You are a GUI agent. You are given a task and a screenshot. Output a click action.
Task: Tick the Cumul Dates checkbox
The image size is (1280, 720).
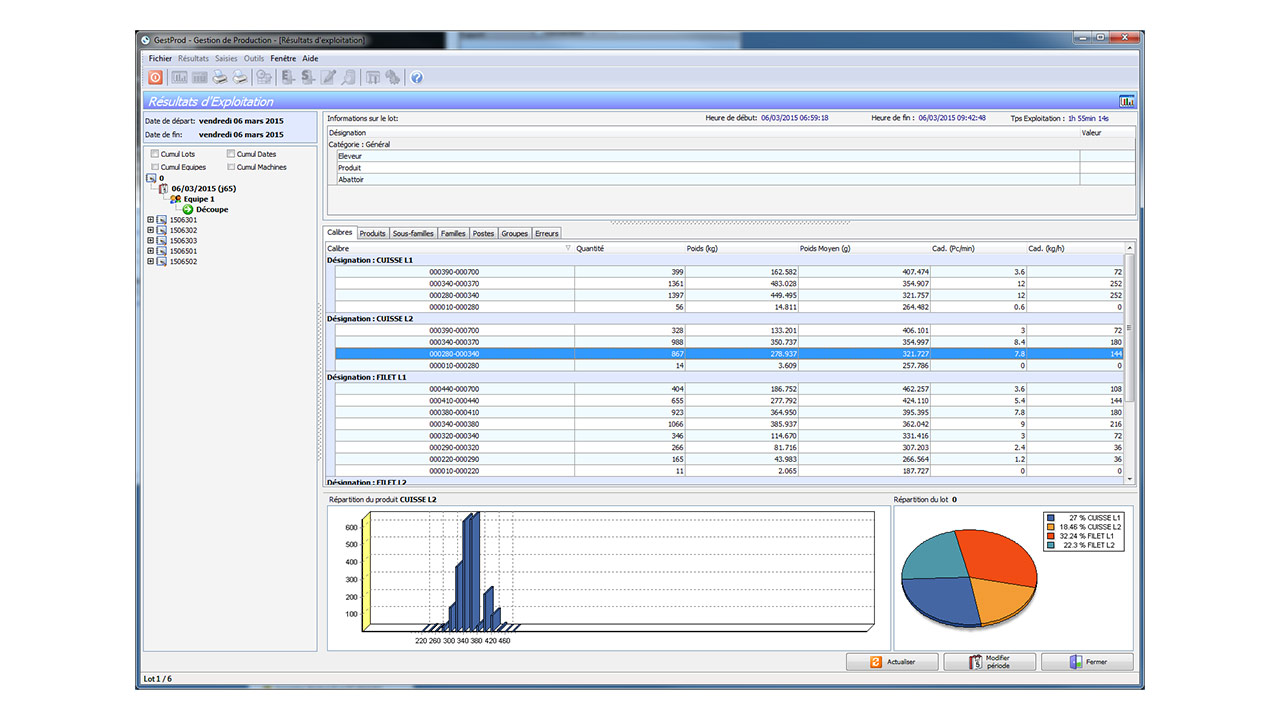pyautogui.click(x=230, y=154)
